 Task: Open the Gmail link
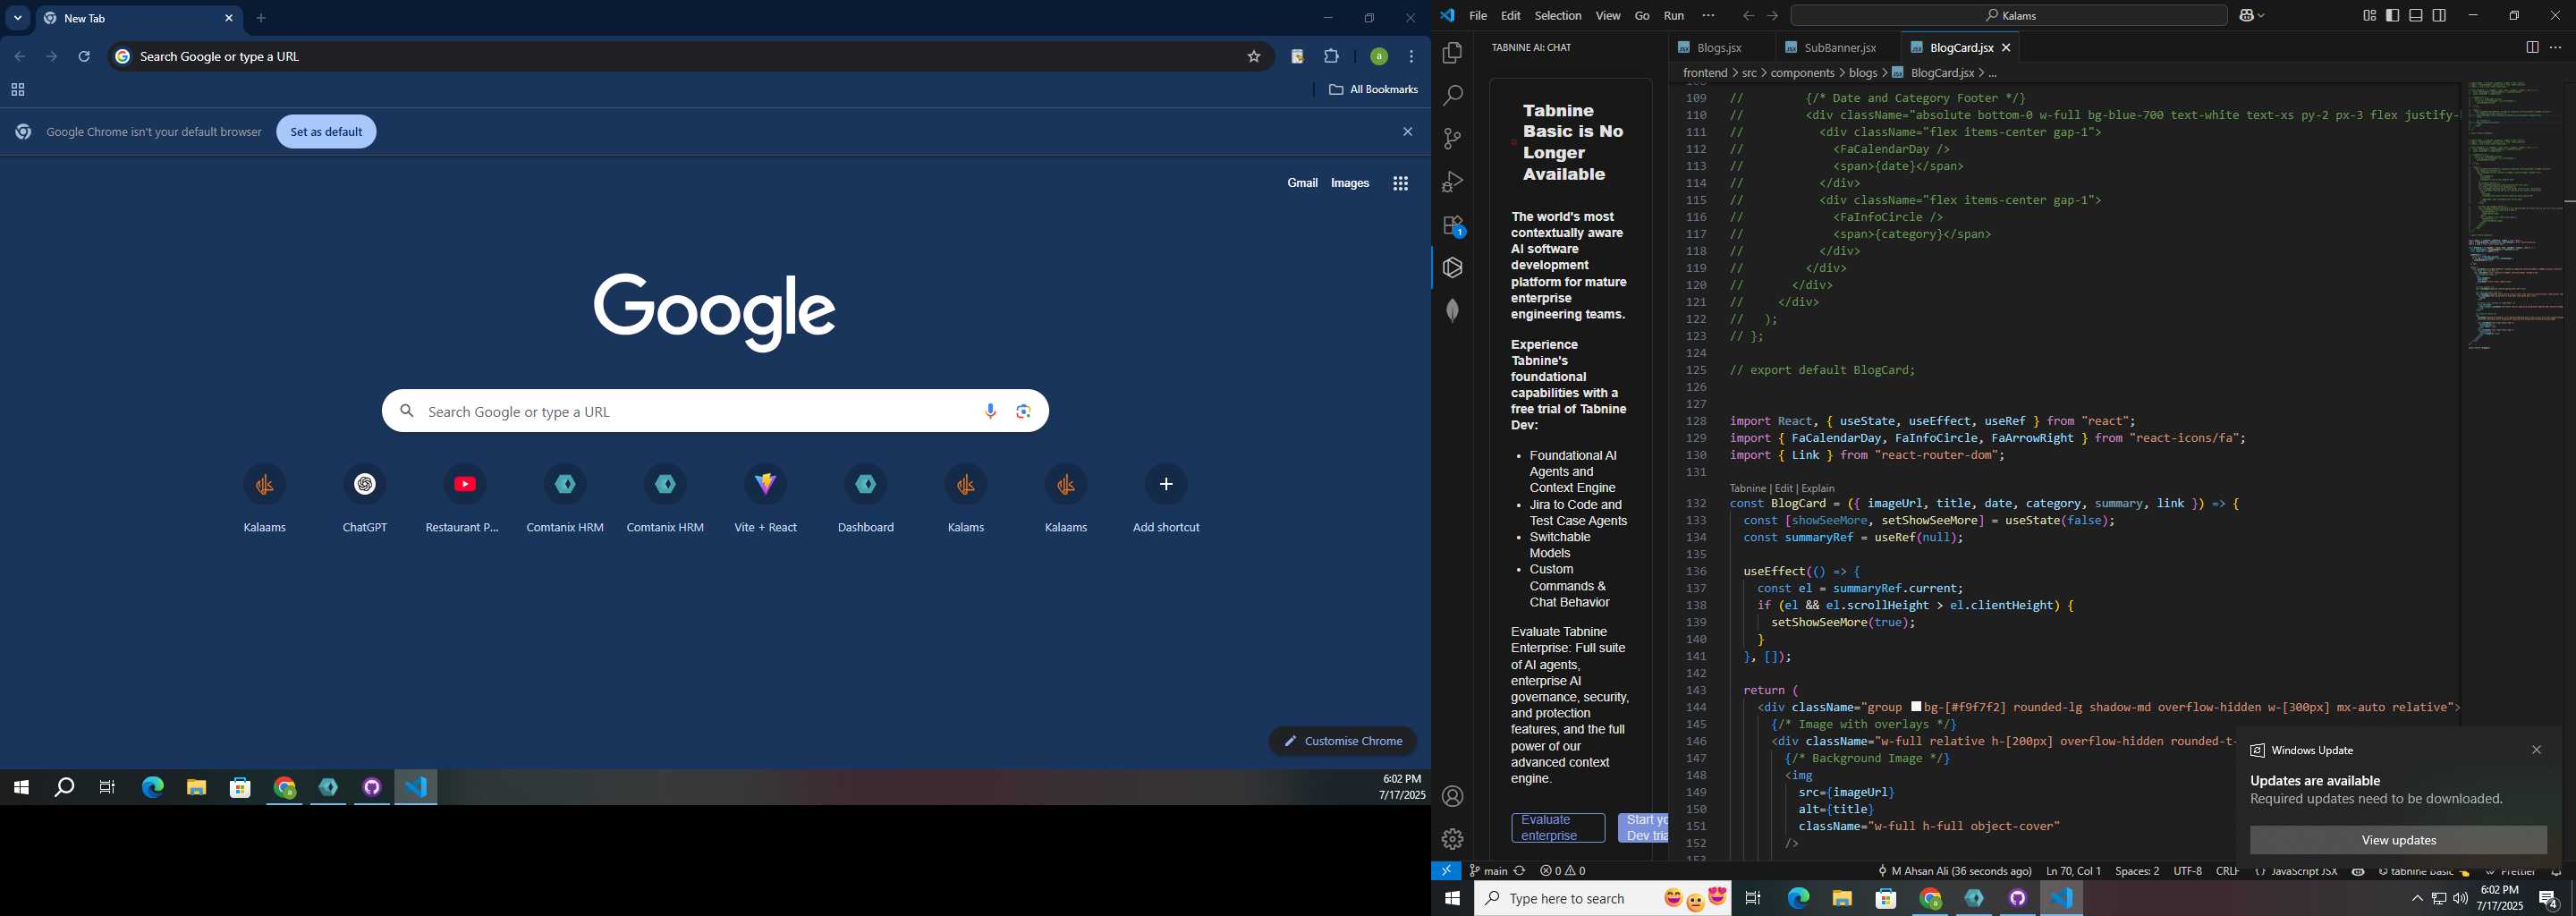(1301, 183)
